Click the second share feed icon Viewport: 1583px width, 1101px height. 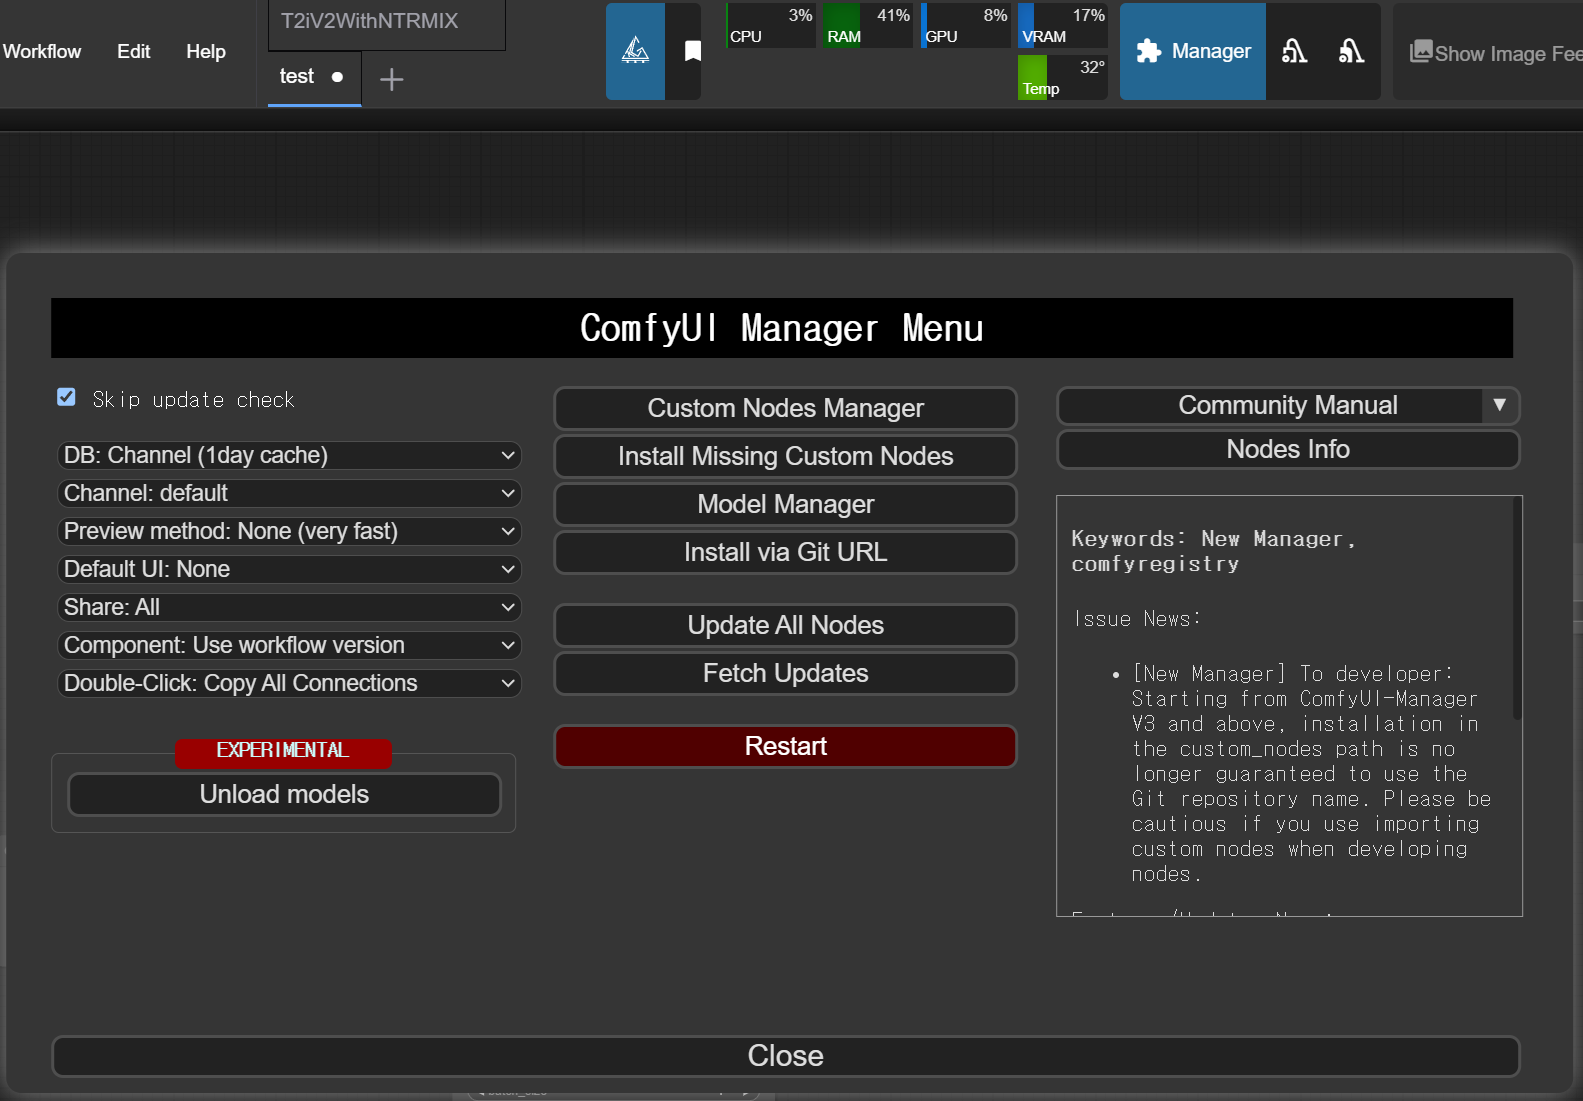(1351, 51)
